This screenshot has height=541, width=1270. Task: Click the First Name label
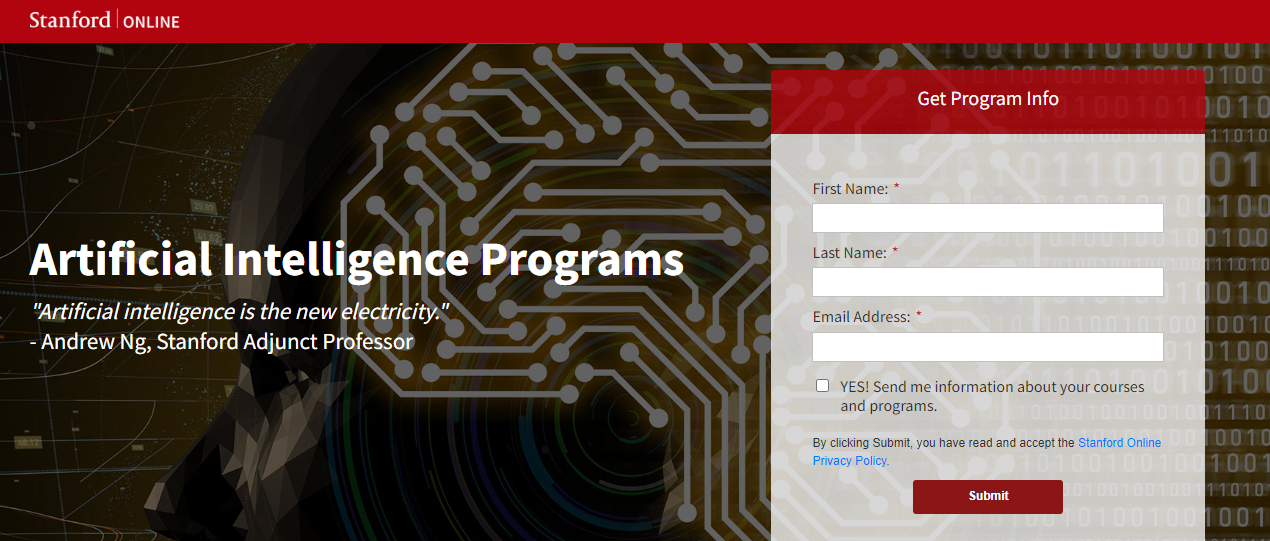tap(850, 189)
